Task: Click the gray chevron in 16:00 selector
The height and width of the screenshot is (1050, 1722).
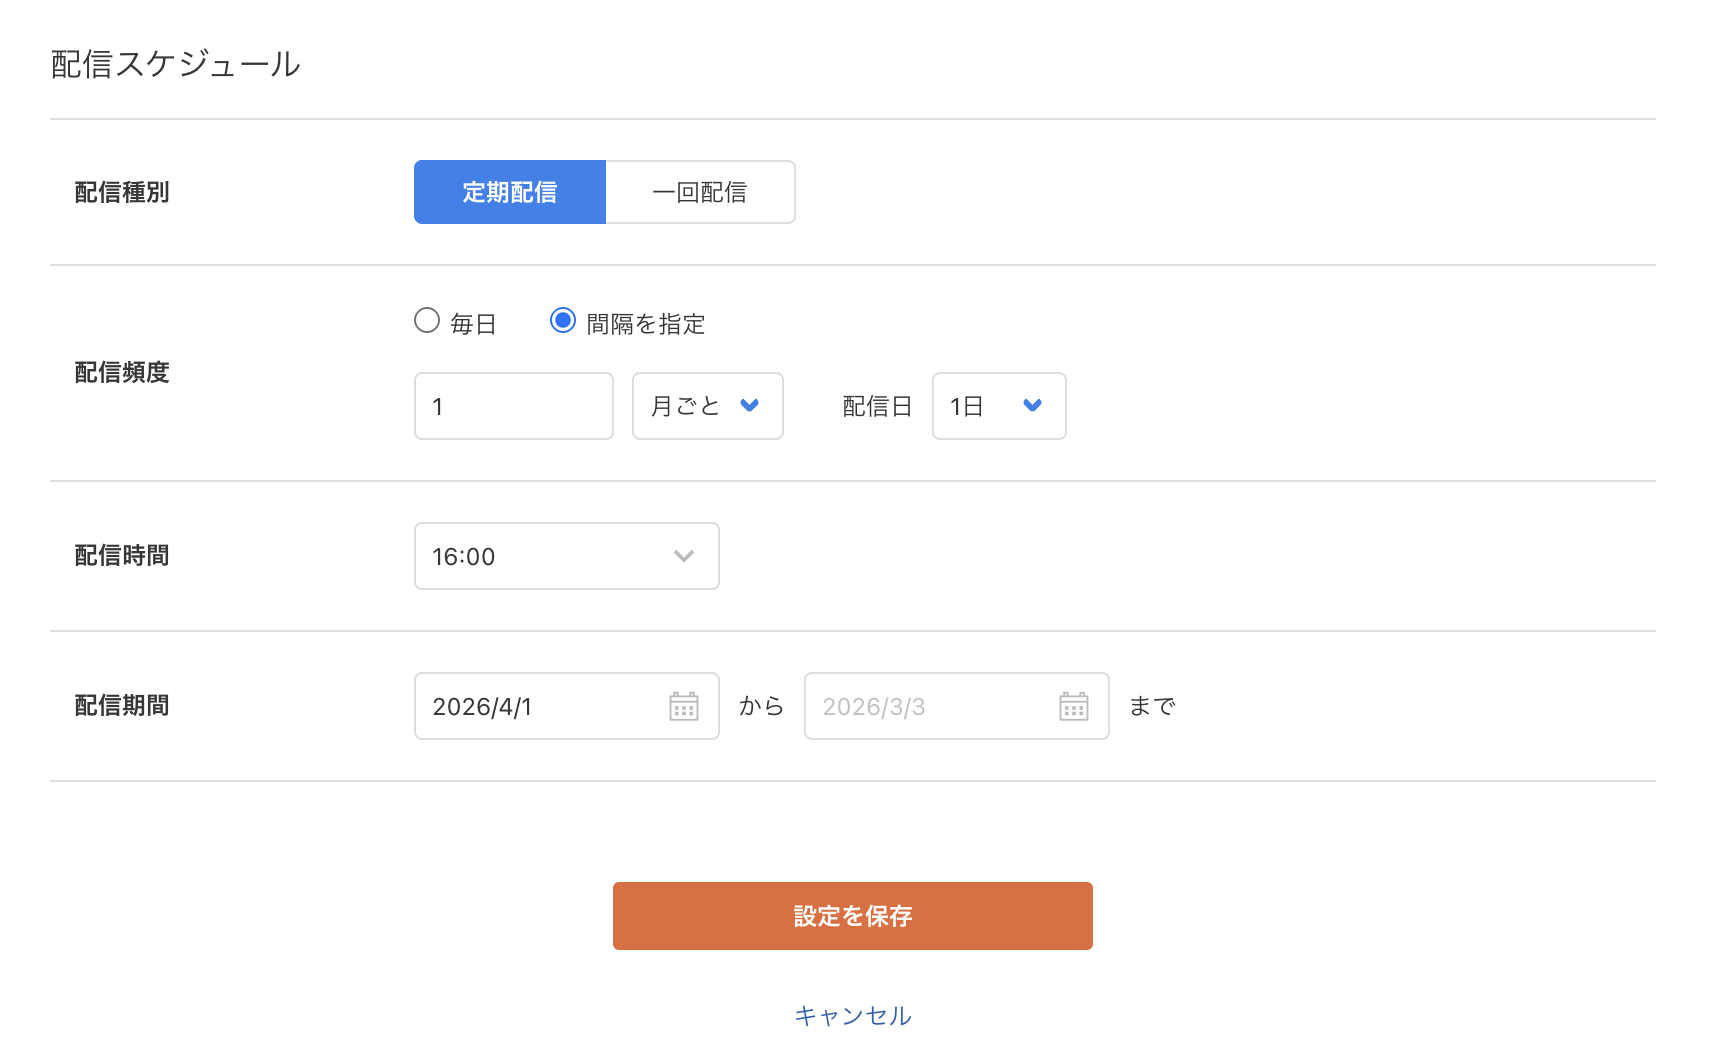Action: point(684,556)
